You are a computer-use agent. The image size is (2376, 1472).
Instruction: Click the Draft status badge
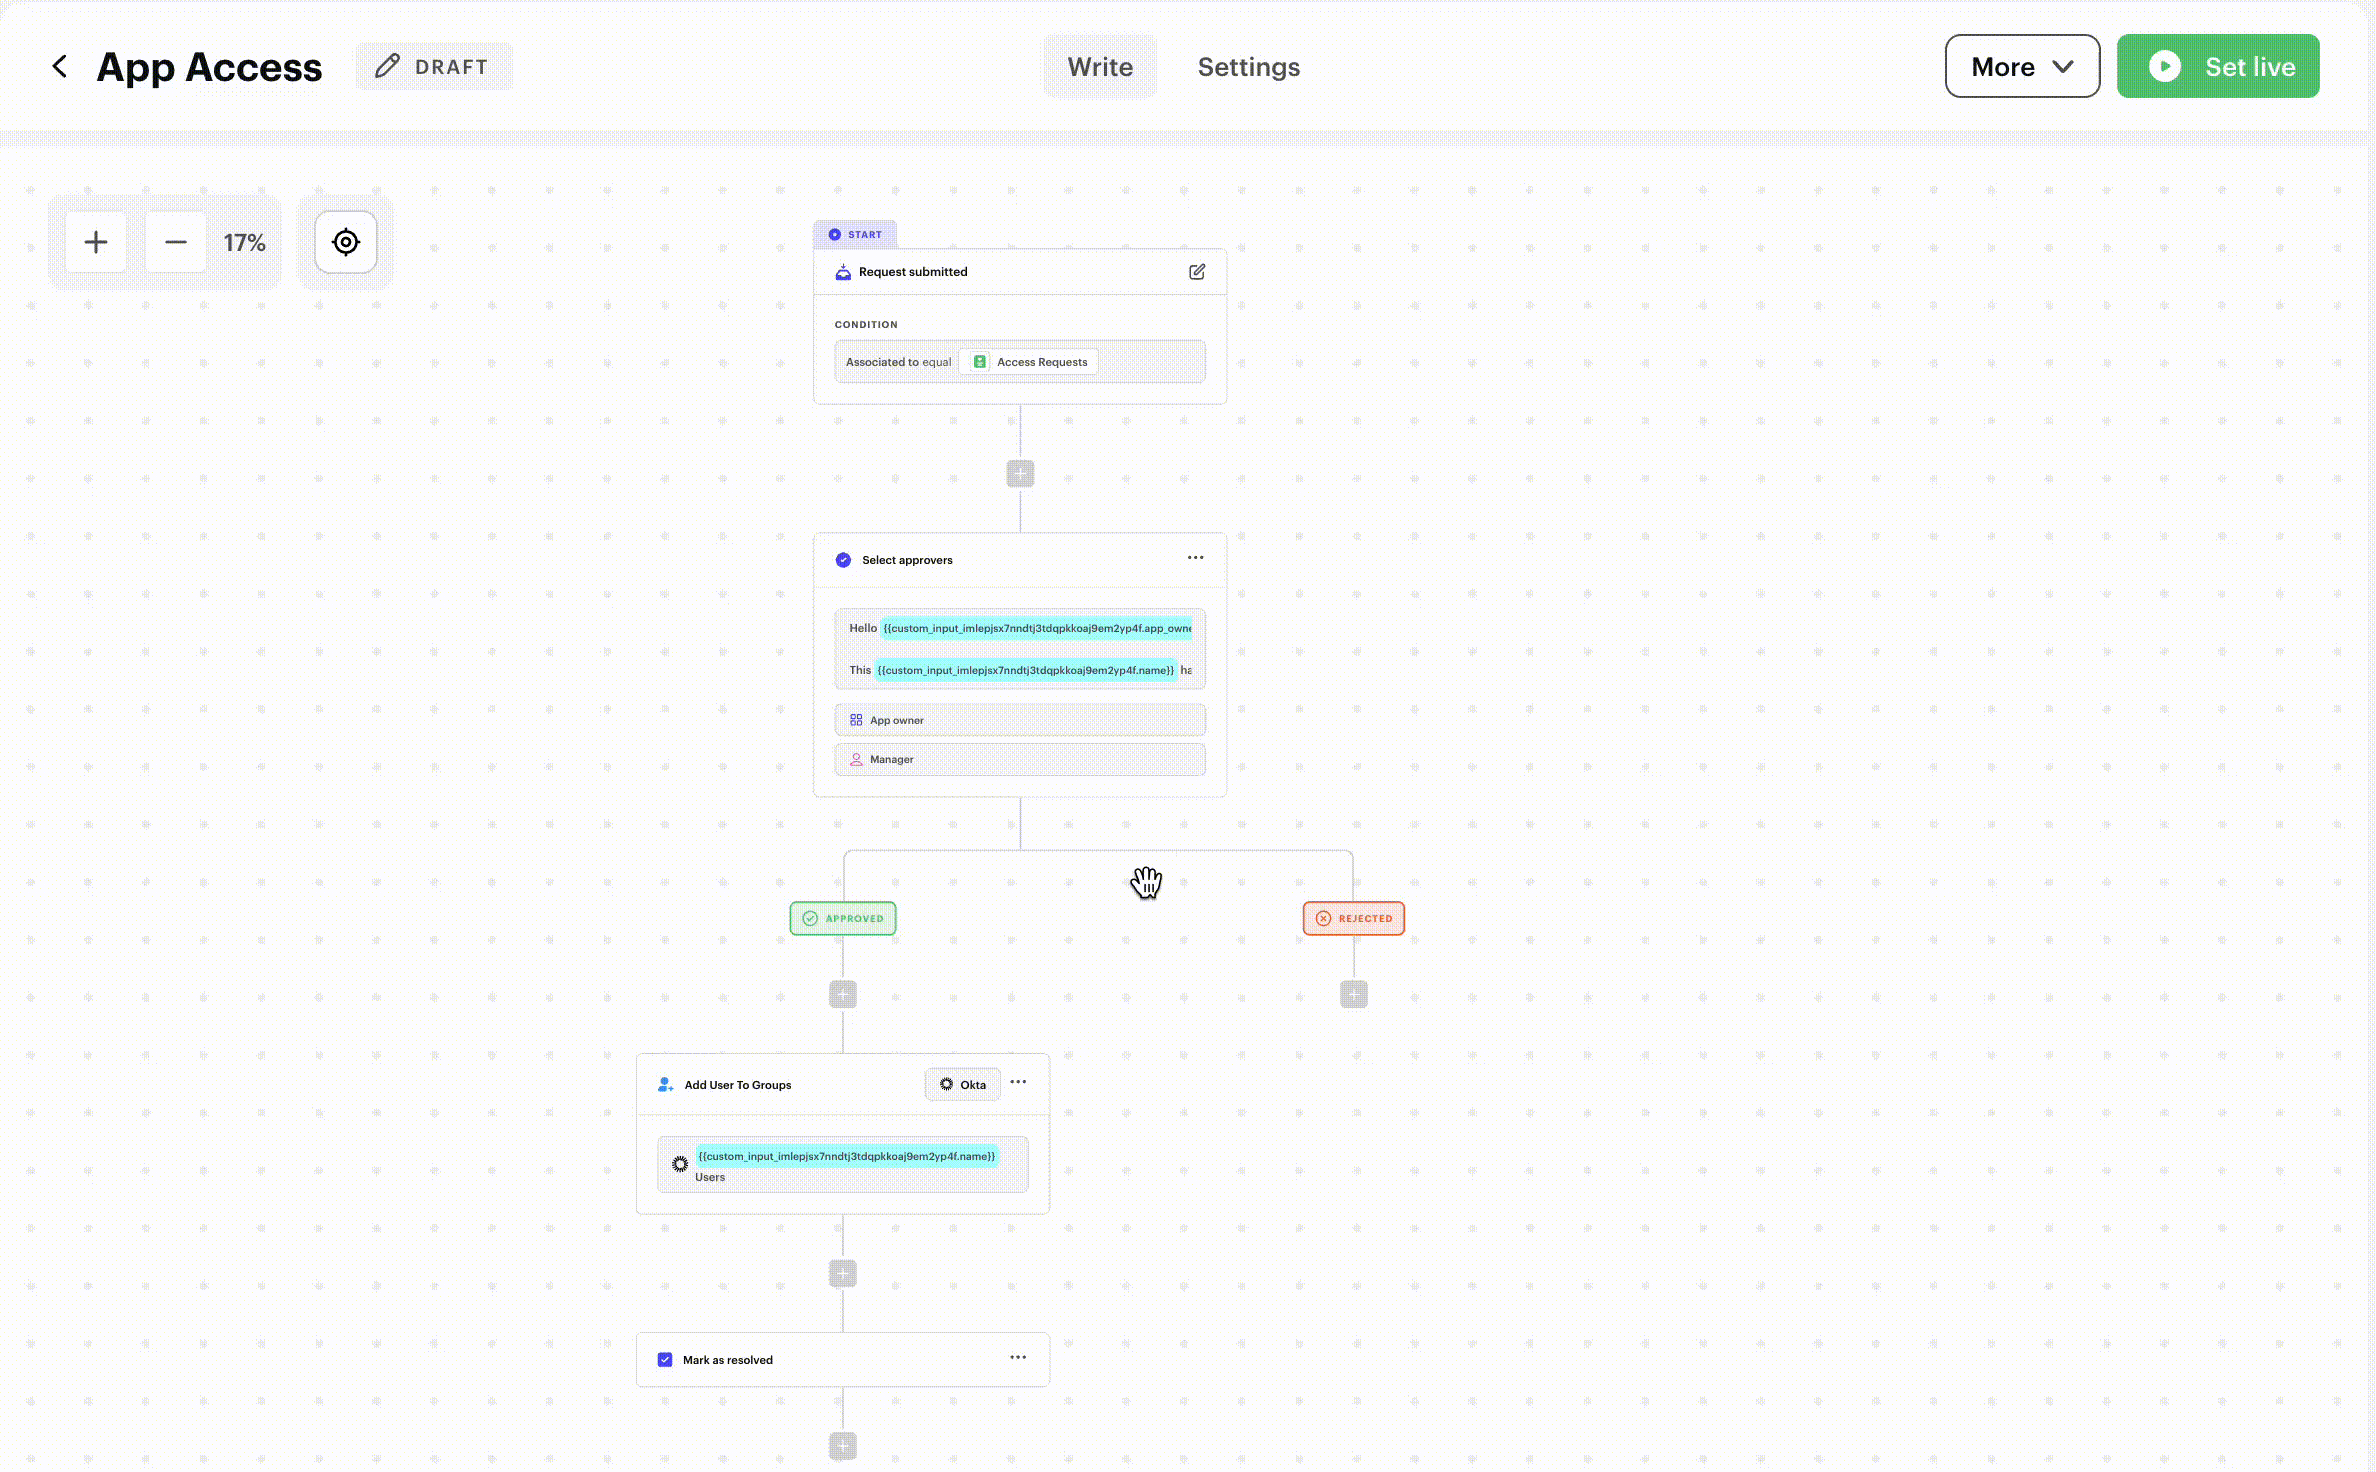click(x=433, y=67)
